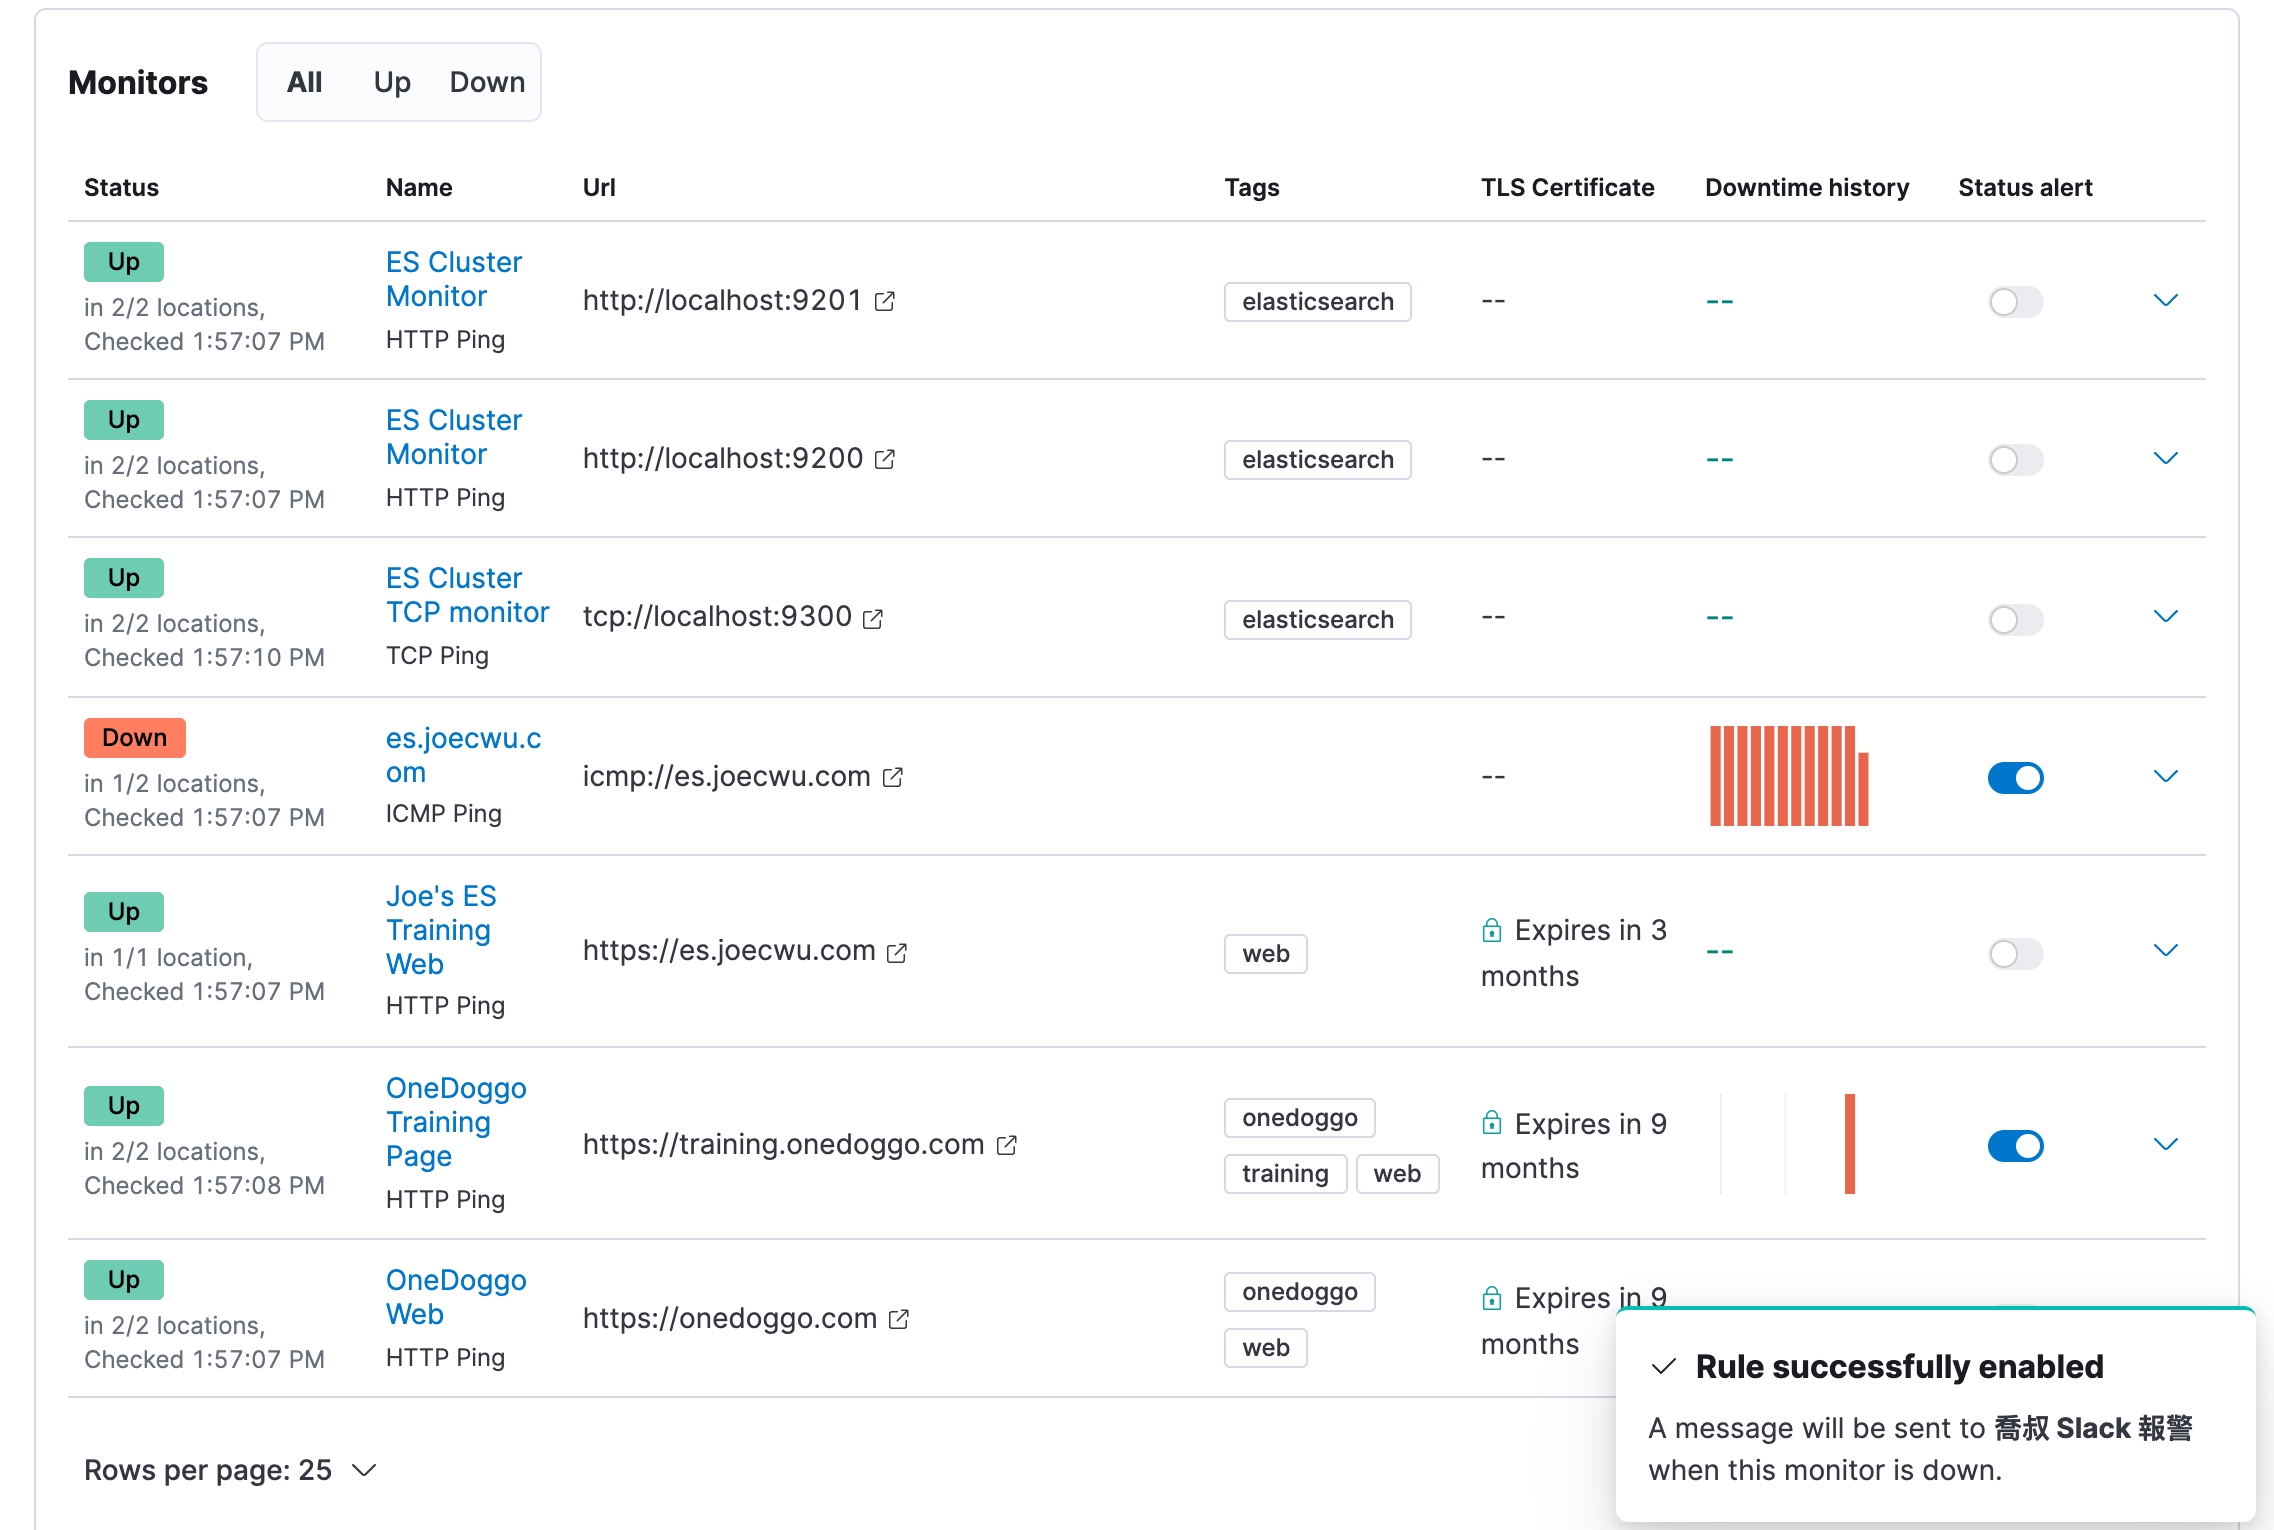Open external link icon for https://training.onedoggo.com

(1006, 1145)
